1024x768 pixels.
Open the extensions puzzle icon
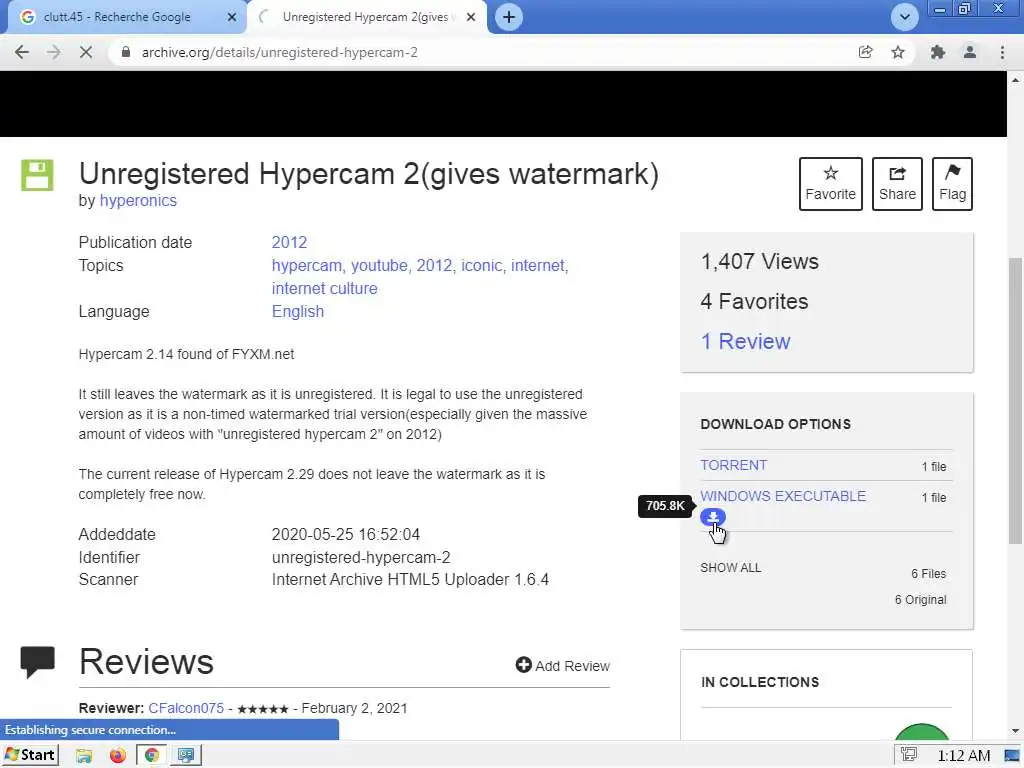click(938, 52)
